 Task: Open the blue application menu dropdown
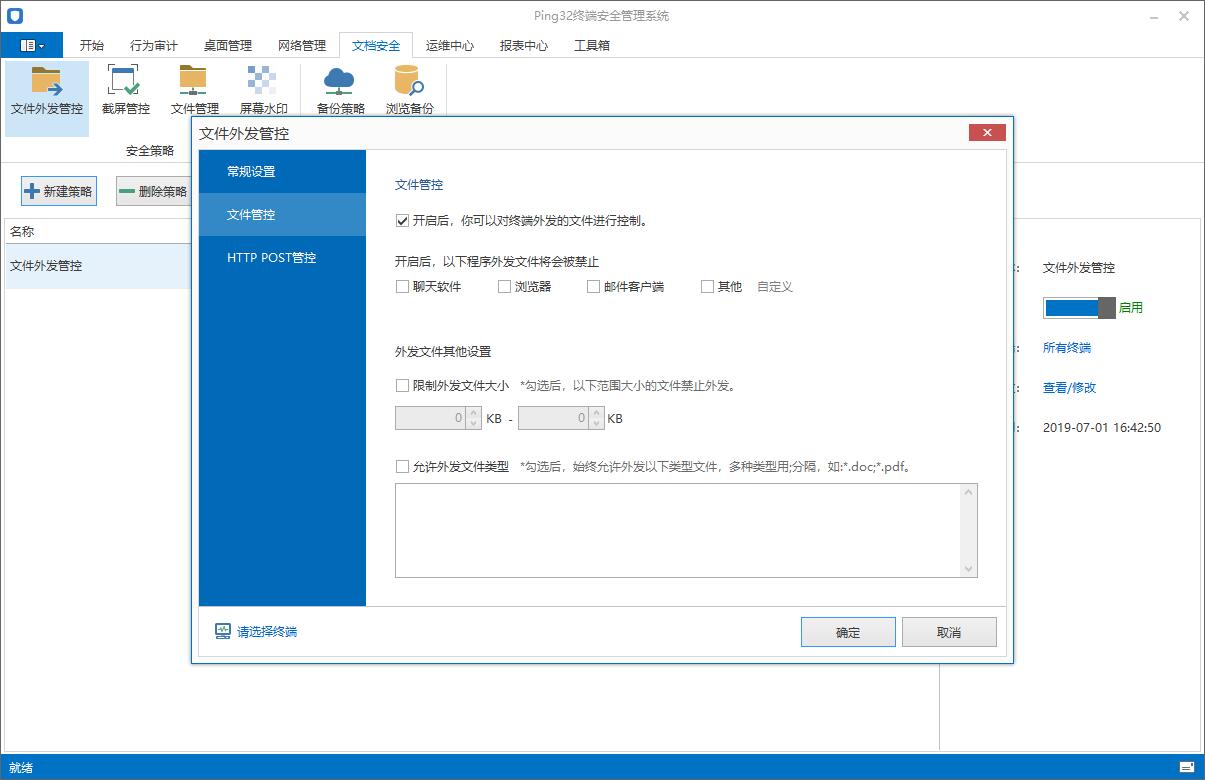[x=32, y=45]
